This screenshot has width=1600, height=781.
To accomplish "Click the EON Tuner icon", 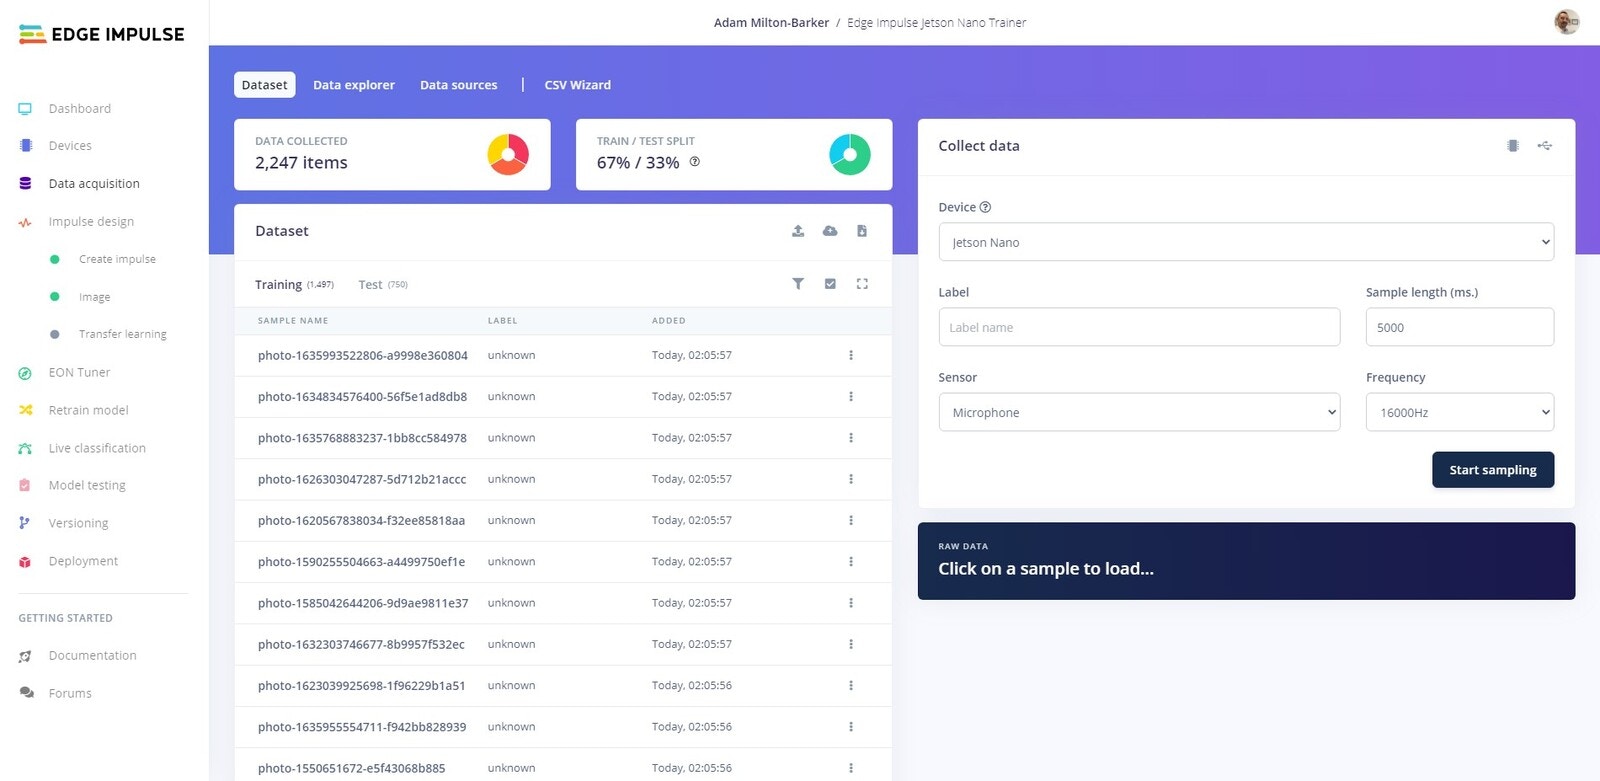I will 25,373.
